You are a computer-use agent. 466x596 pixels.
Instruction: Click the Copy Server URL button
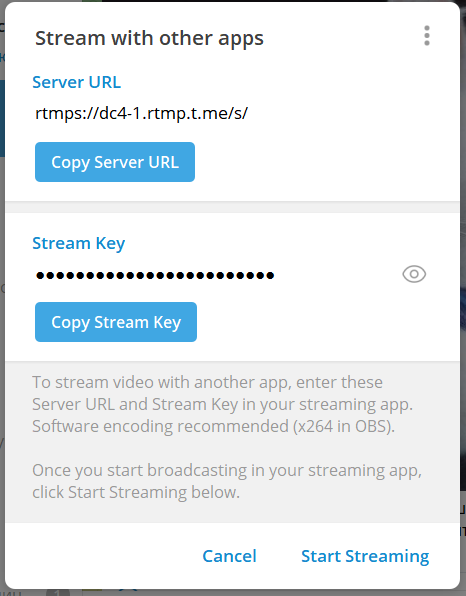pos(115,162)
